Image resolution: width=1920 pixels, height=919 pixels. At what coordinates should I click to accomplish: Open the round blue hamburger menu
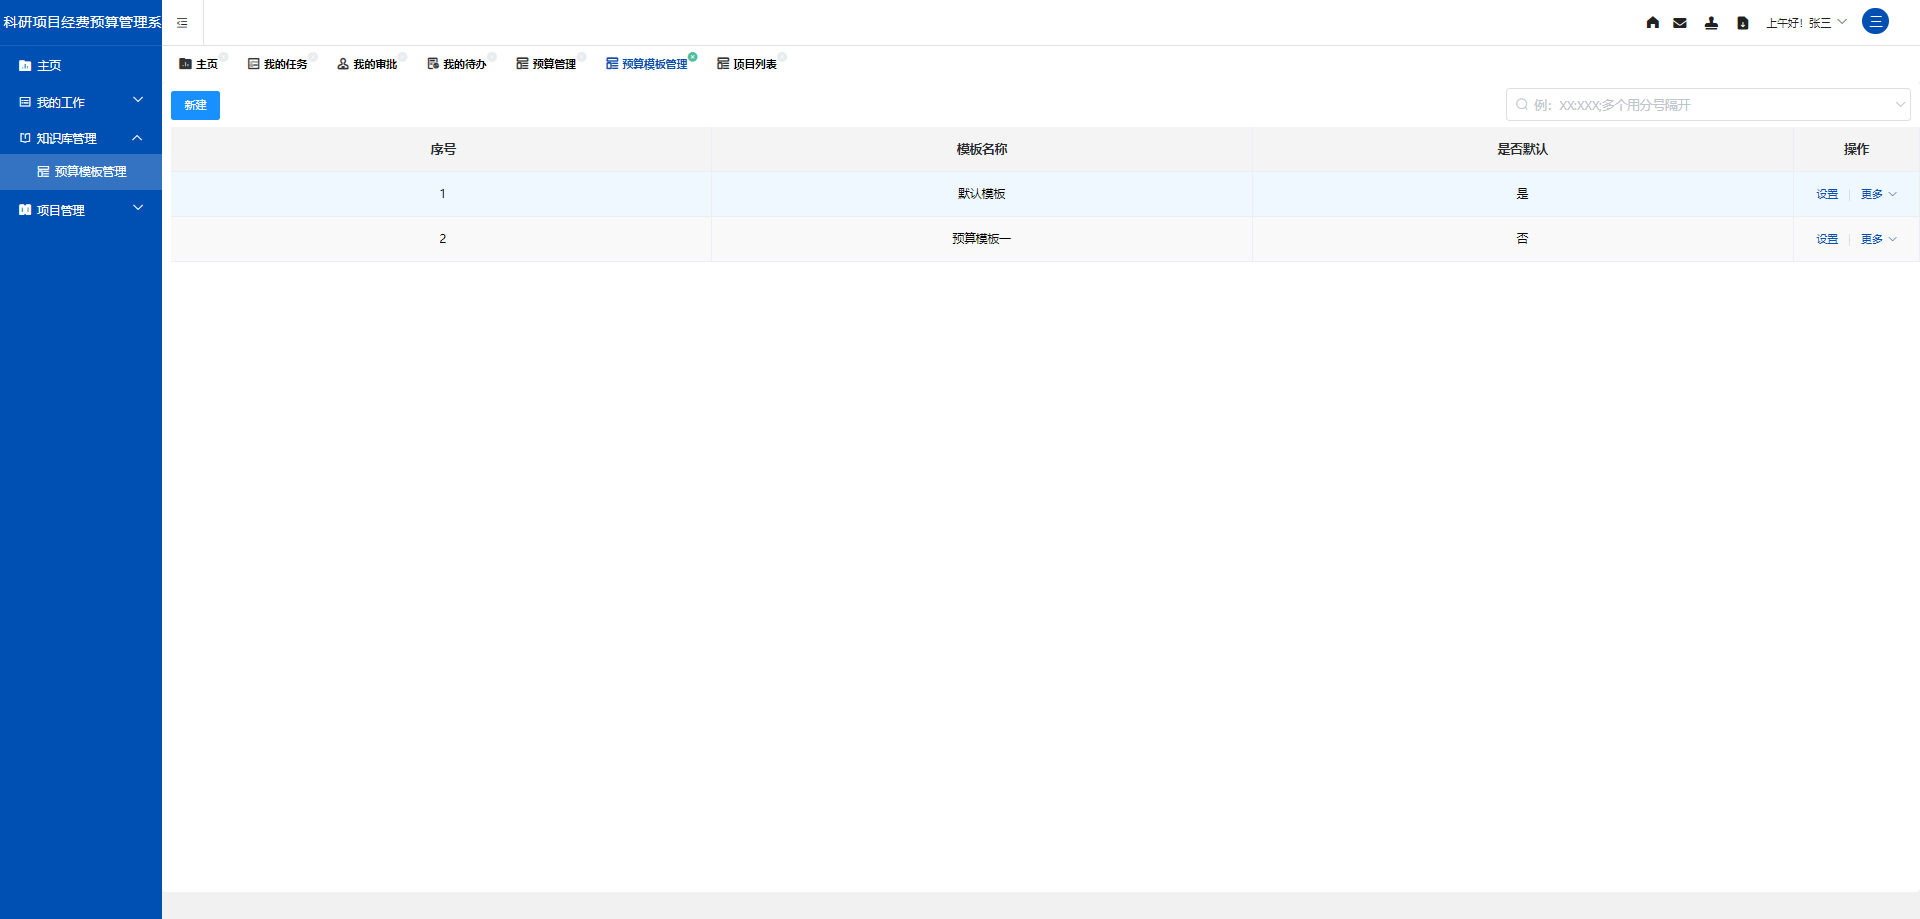pos(1875,21)
